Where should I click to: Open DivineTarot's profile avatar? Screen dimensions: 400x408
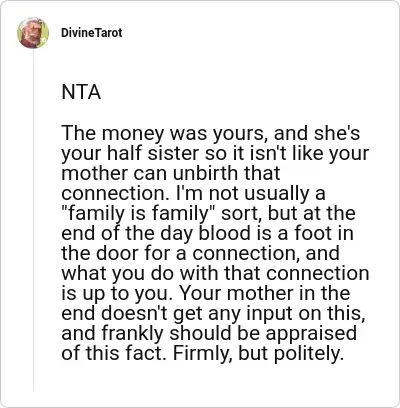(33, 33)
